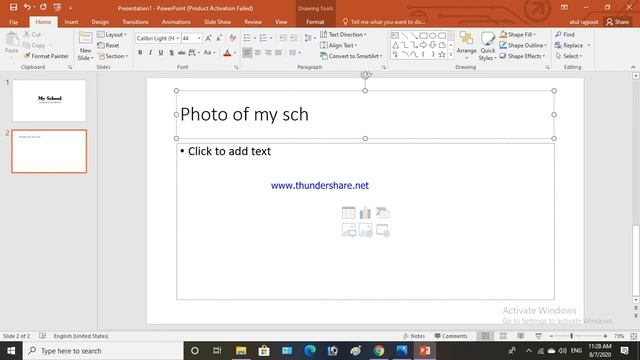
Task: Open Text Direction options
Action: [x=343, y=35]
